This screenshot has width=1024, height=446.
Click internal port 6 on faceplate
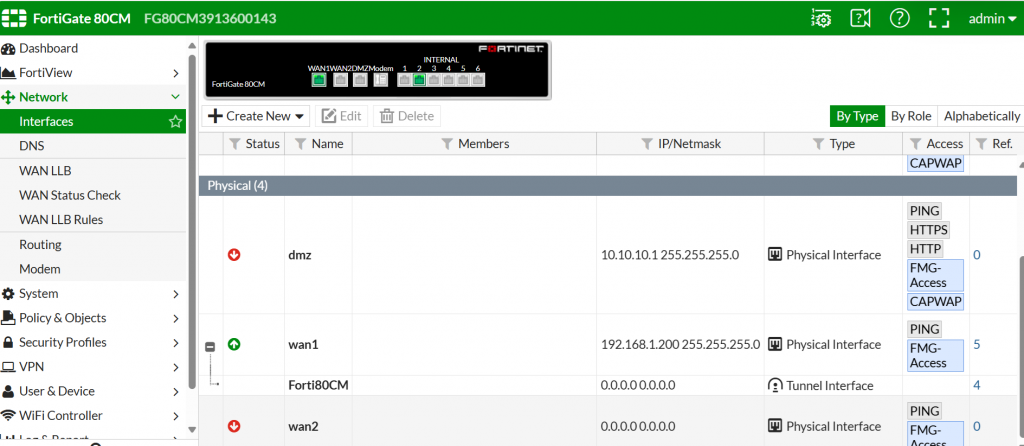pos(478,80)
